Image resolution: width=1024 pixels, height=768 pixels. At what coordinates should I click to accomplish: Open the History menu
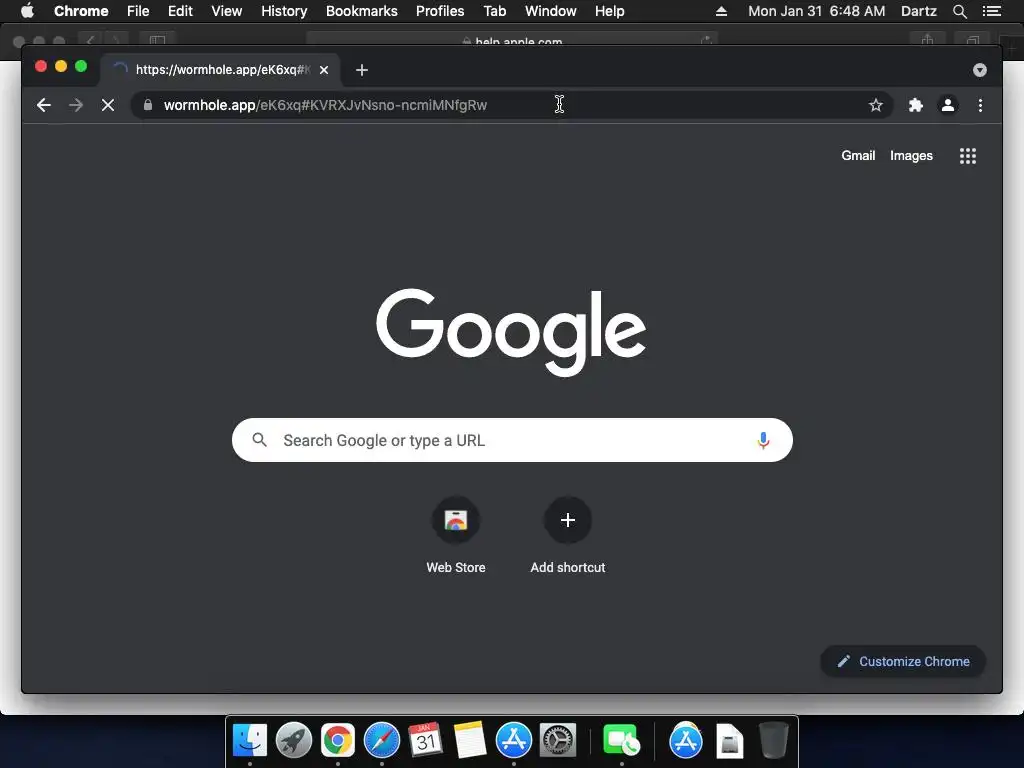284,11
